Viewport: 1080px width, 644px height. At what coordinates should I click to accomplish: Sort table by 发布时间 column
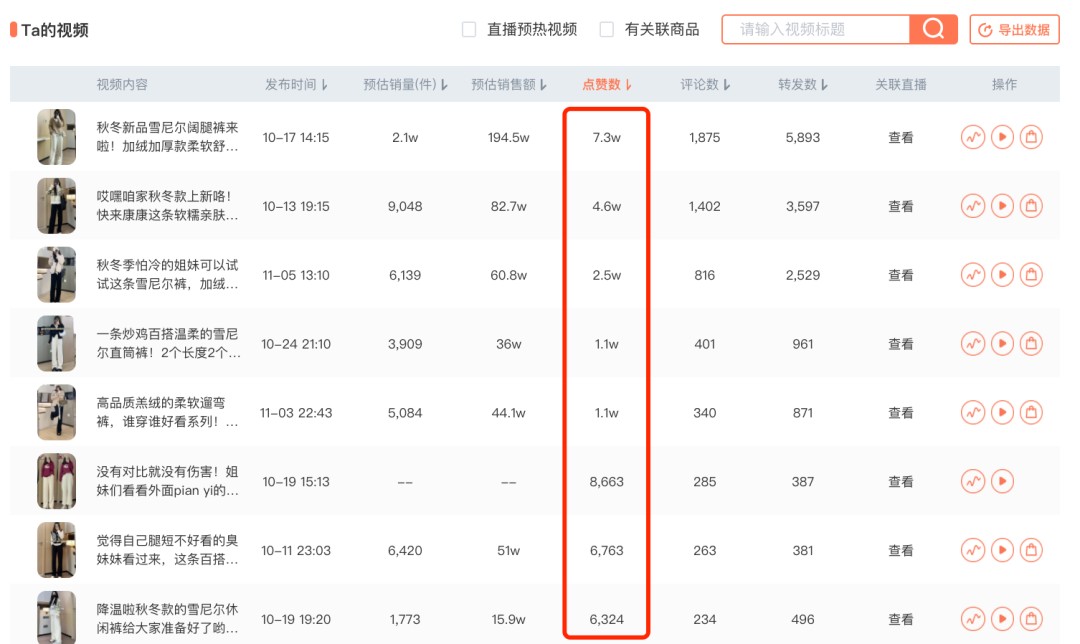click(x=296, y=84)
